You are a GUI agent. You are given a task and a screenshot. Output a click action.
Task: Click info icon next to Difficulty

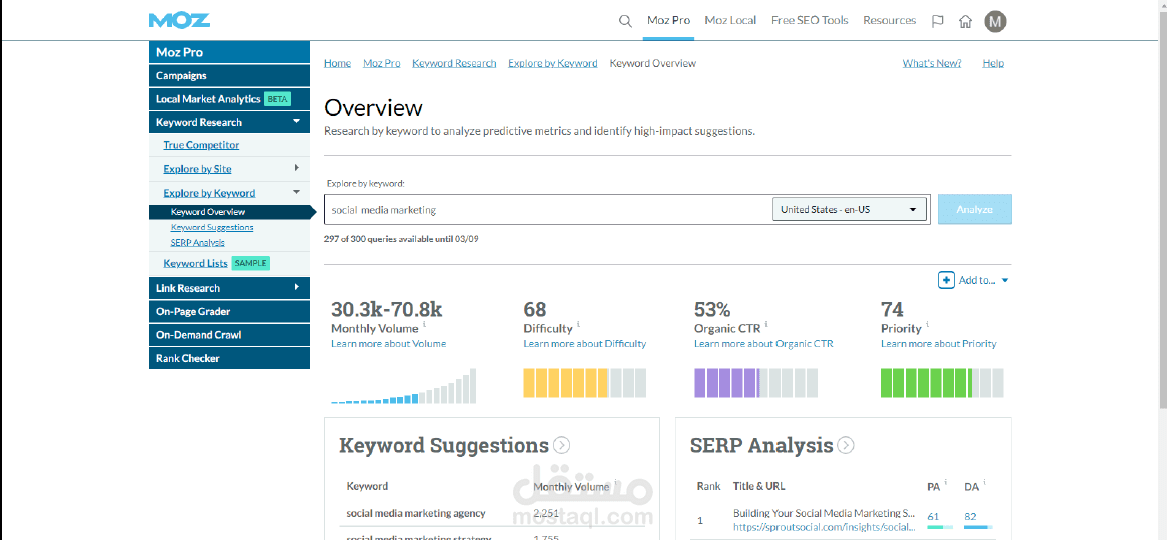tap(578, 325)
